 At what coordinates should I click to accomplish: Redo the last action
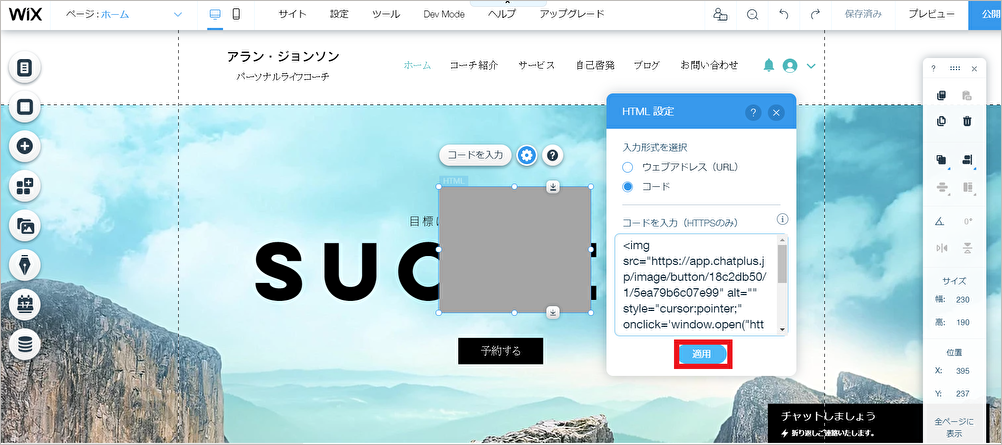[x=815, y=14]
